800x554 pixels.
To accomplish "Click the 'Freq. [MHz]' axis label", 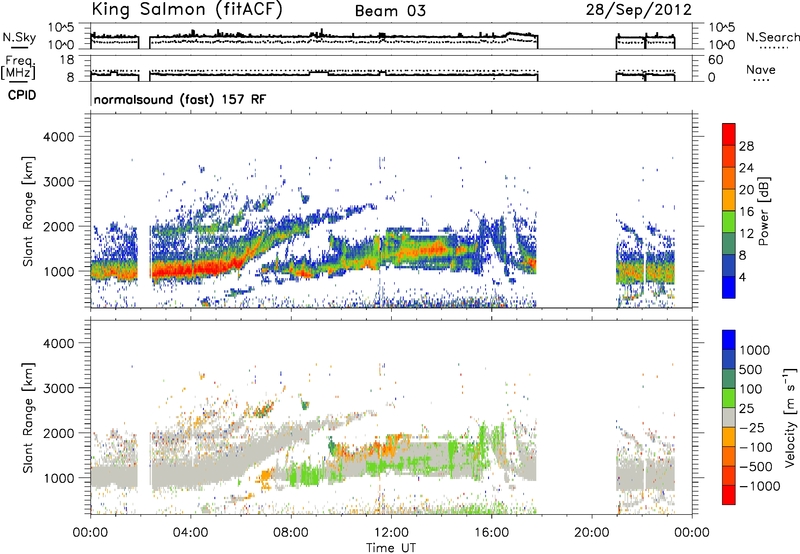I will pos(19,67).
